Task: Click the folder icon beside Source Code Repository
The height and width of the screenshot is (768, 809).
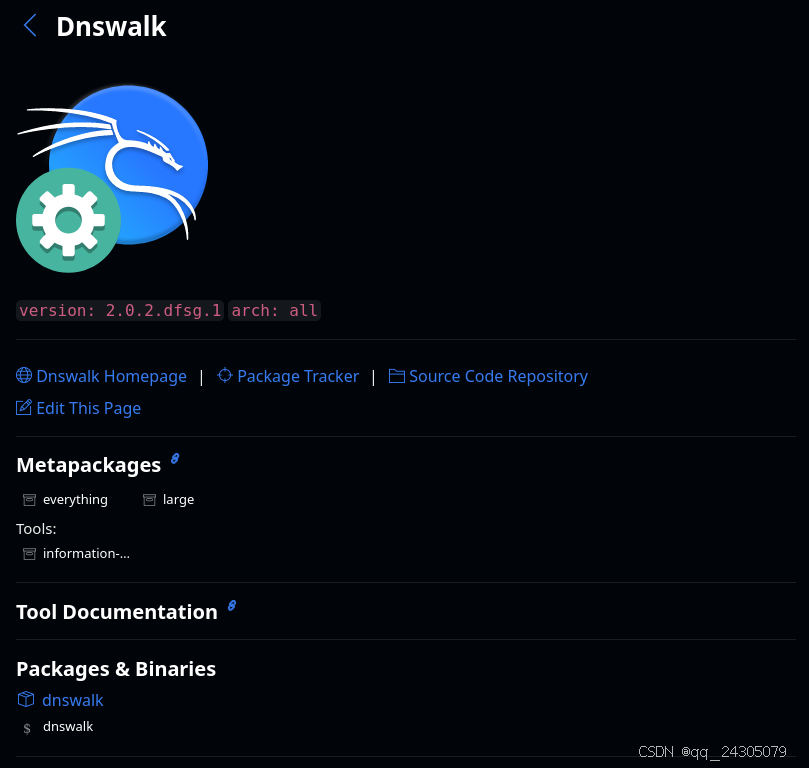Action: click(396, 375)
